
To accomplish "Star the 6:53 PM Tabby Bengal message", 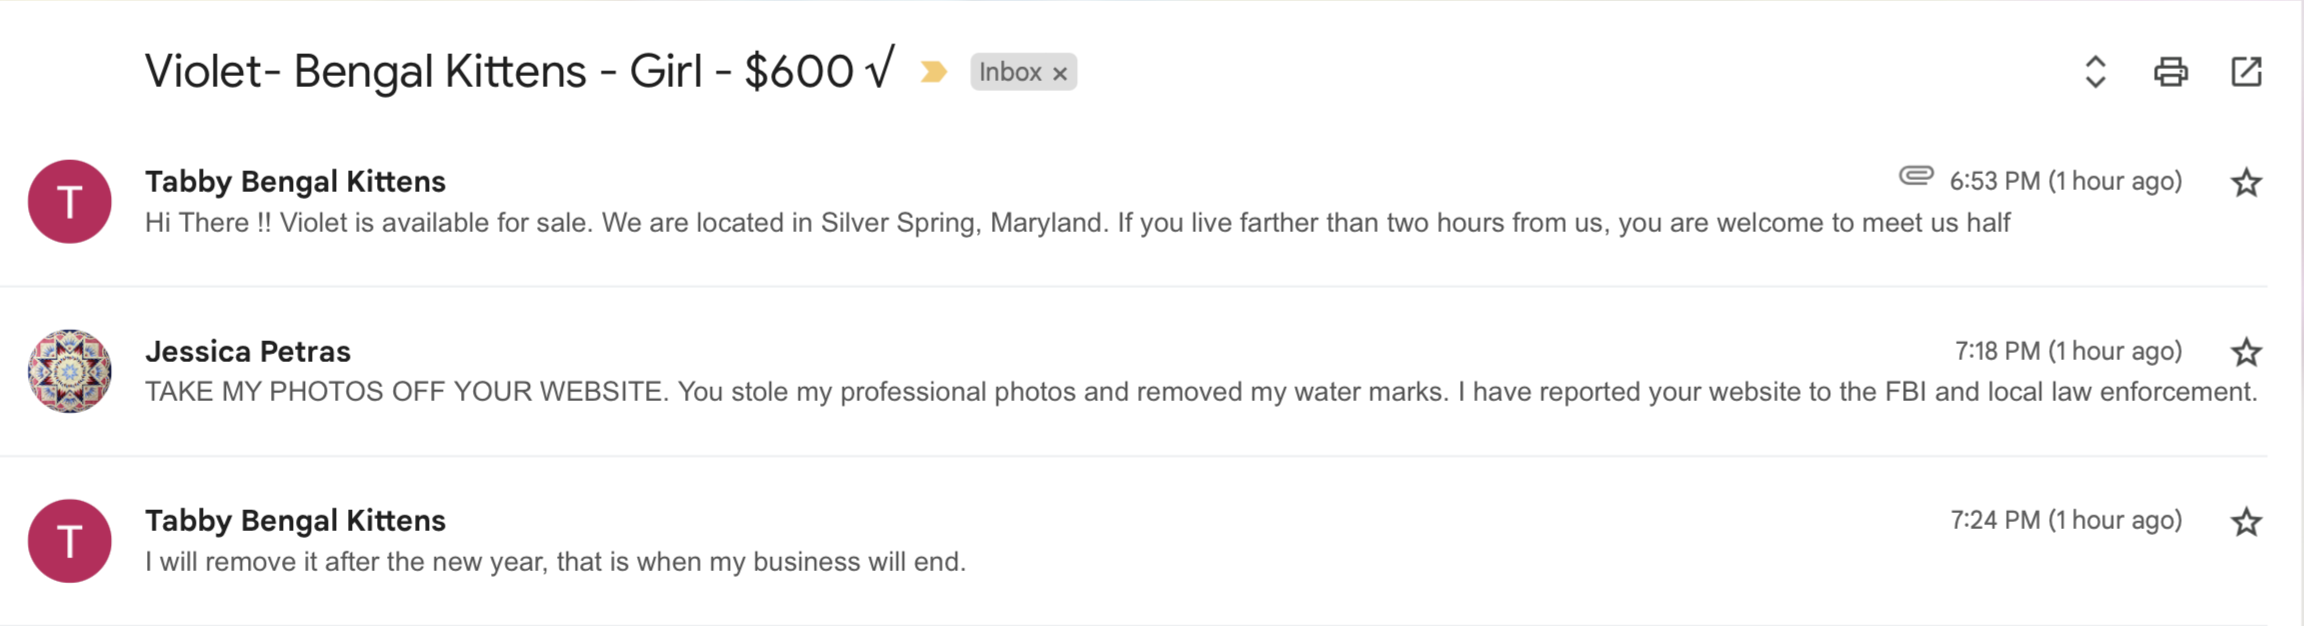I will 2246,182.
